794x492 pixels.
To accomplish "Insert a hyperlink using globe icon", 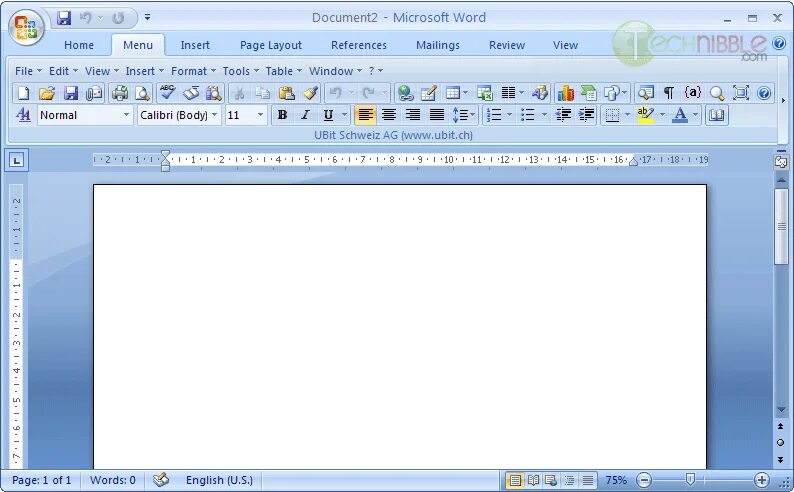I will (x=405, y=93).
